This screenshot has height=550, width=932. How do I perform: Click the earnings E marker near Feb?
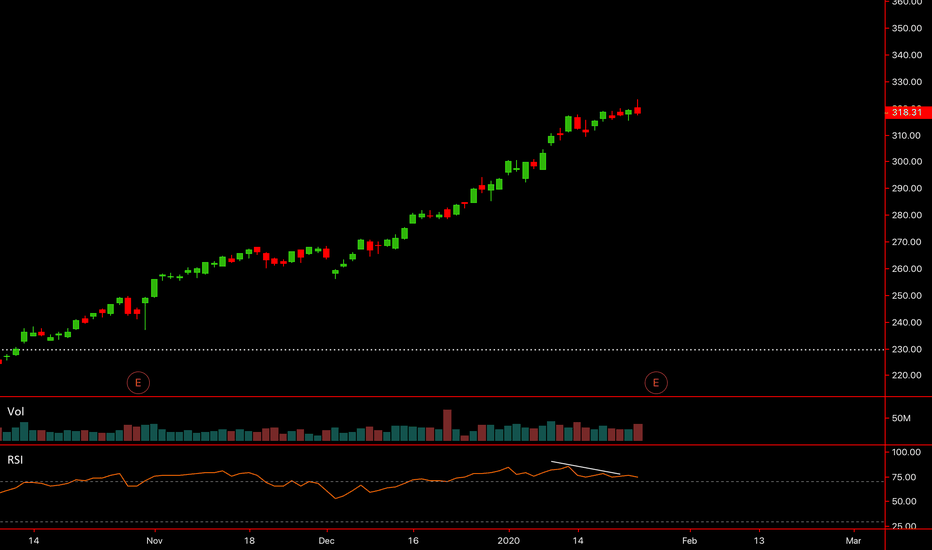tap(656, 382)
